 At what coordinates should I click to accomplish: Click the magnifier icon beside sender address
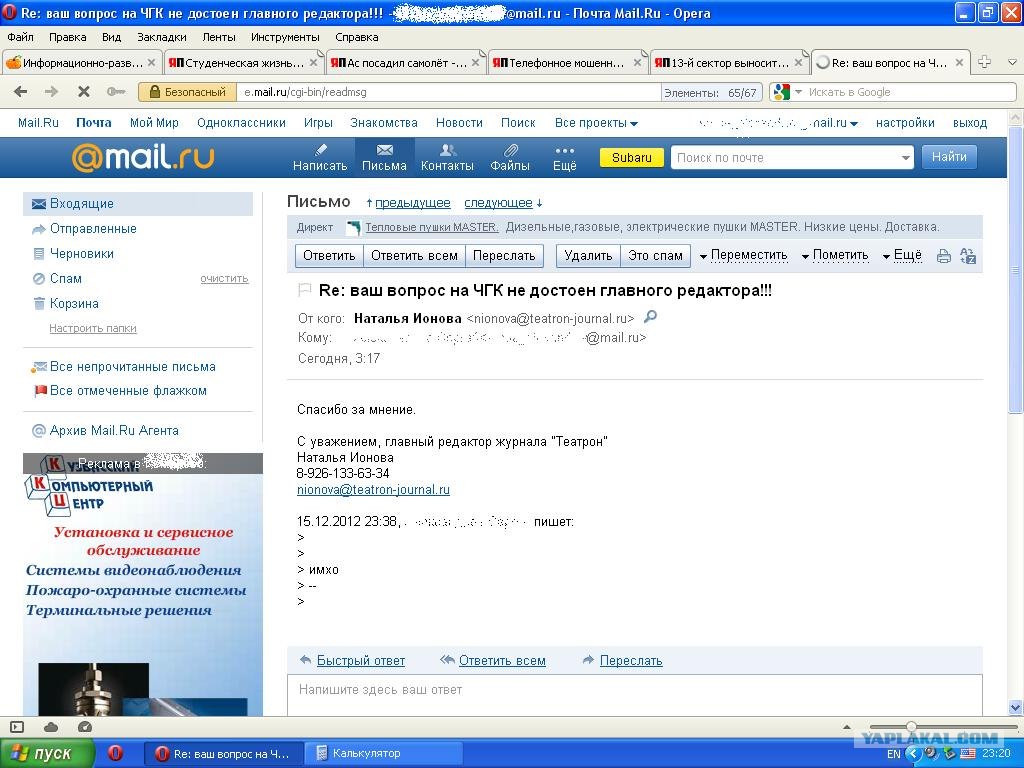pyautogui.click(x=650, y=317)
